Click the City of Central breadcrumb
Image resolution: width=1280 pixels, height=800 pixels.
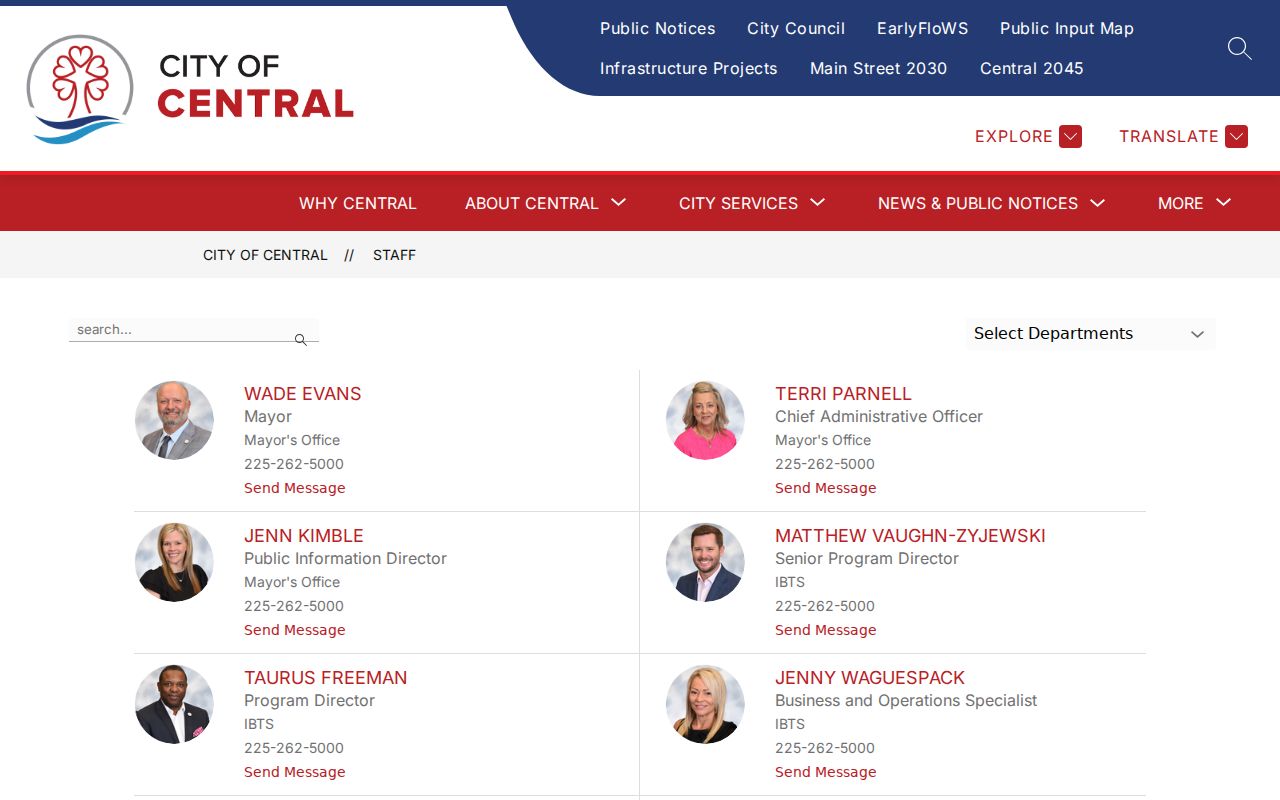pos(265,255)
